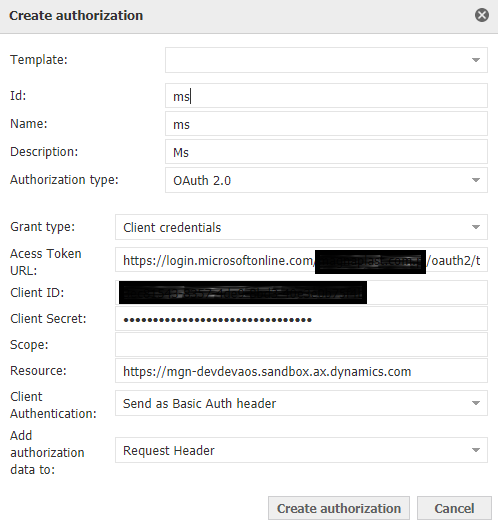Viewport: 498px width, 526px height.
Task: Click the Name text field
Action: 326,124
